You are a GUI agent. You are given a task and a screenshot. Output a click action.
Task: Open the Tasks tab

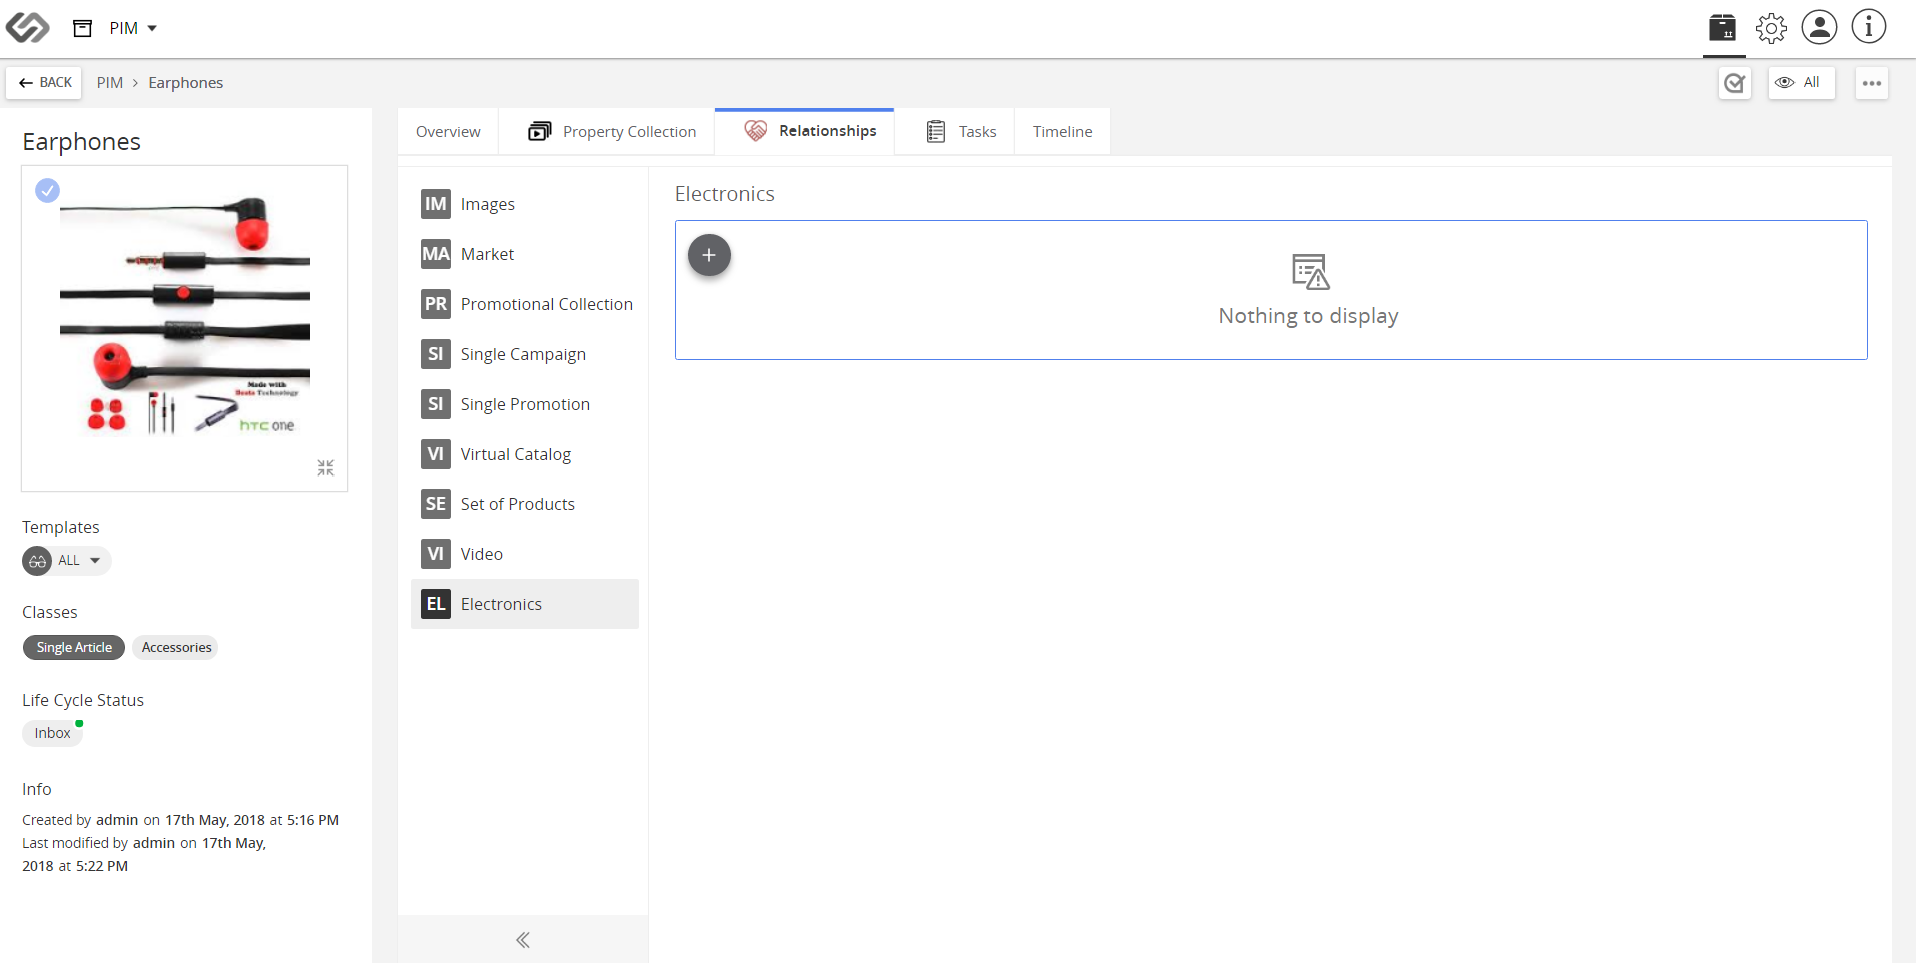coord(955,132)
